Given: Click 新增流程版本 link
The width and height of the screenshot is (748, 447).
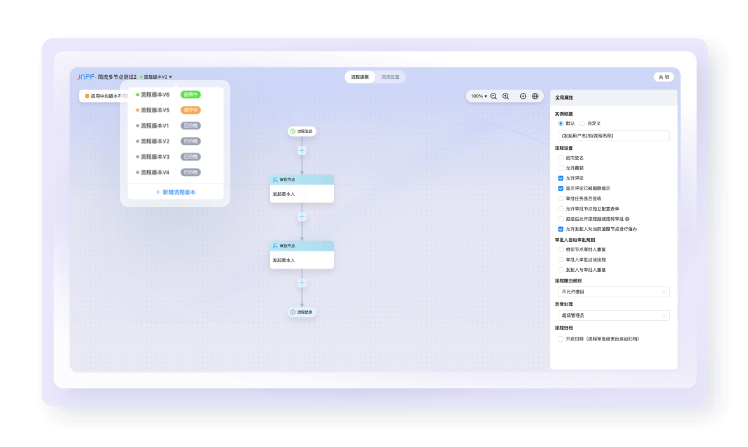Looking at the screenshot, I should point(176,192).
